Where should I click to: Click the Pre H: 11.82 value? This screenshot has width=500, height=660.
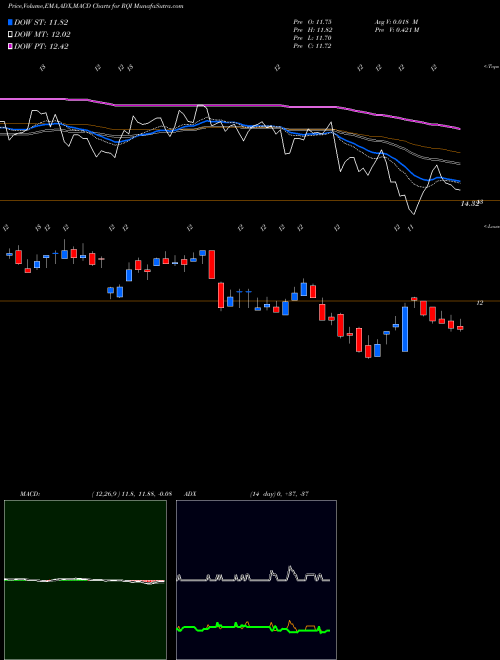(x=313, y=30)
